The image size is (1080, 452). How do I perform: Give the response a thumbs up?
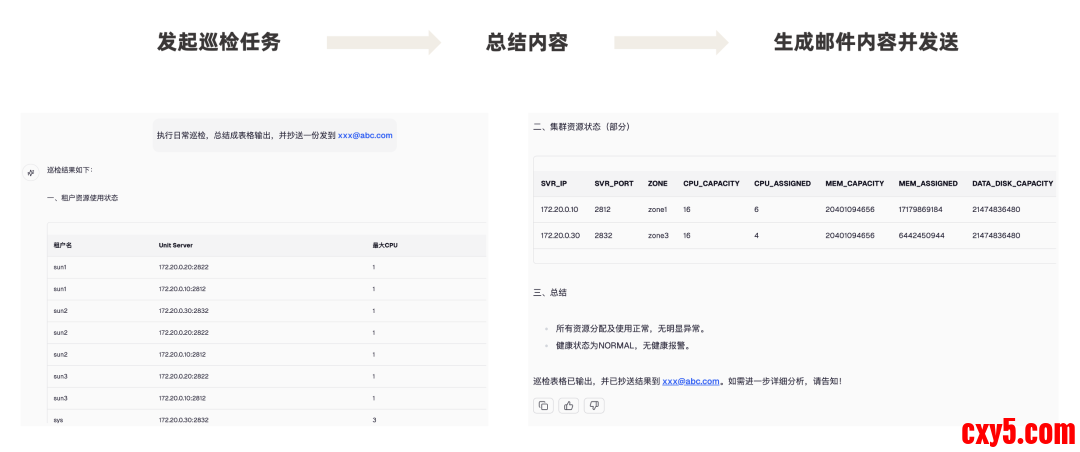point(569,405)
